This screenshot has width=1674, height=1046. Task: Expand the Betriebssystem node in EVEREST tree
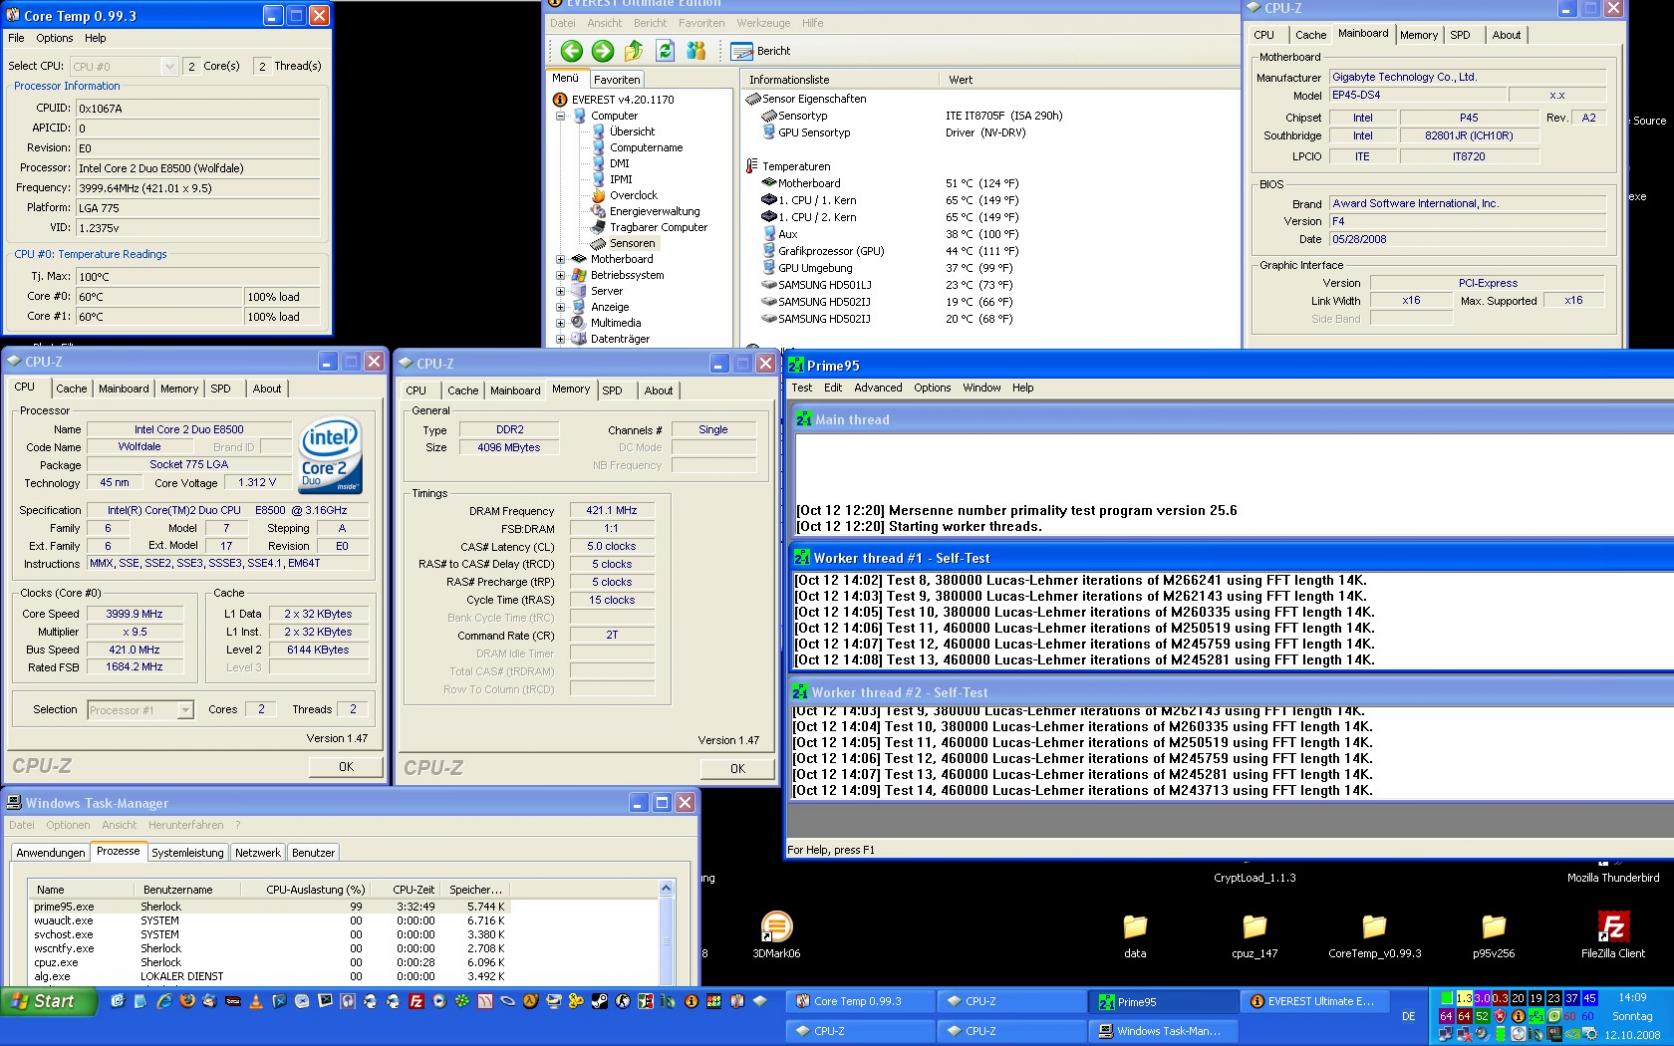point(561,275)
